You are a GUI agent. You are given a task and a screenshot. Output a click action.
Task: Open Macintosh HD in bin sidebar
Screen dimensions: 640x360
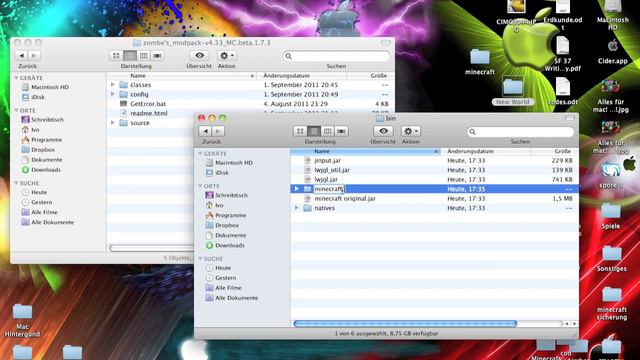coord(234,162)
